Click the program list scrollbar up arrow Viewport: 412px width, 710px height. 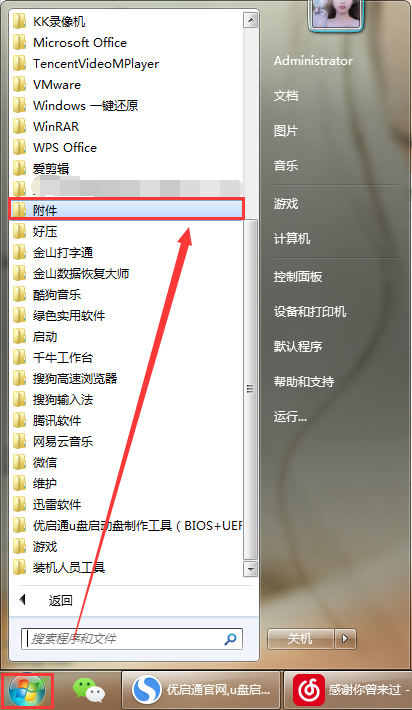pyautogui.click(x=250, y=20)
